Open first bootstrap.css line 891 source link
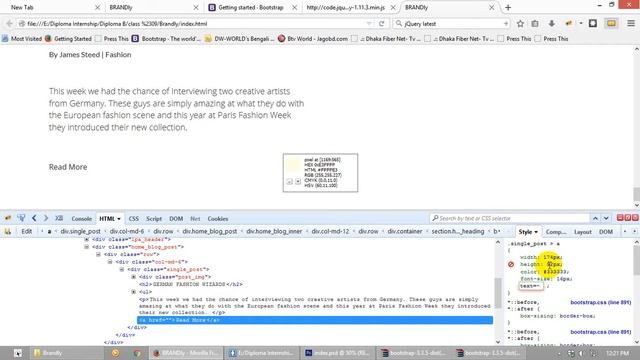Image resolution: width=640 pixels, height=360 pixels. point(600,302)
